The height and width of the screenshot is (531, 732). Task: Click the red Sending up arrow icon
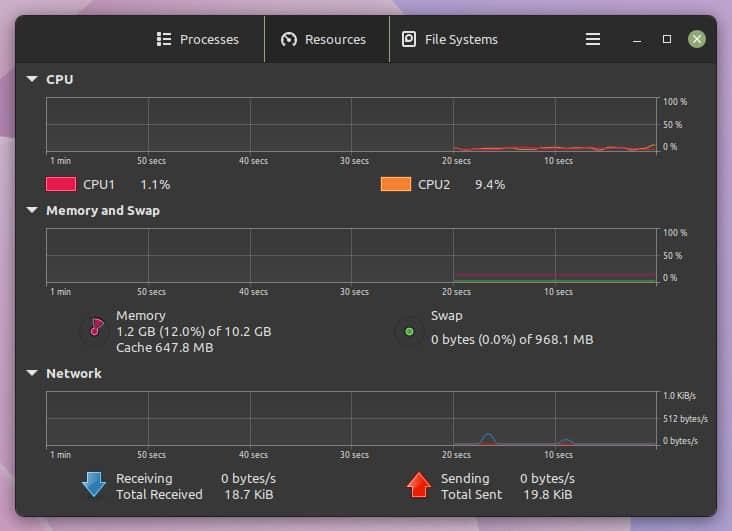click(x=418, y=485)
